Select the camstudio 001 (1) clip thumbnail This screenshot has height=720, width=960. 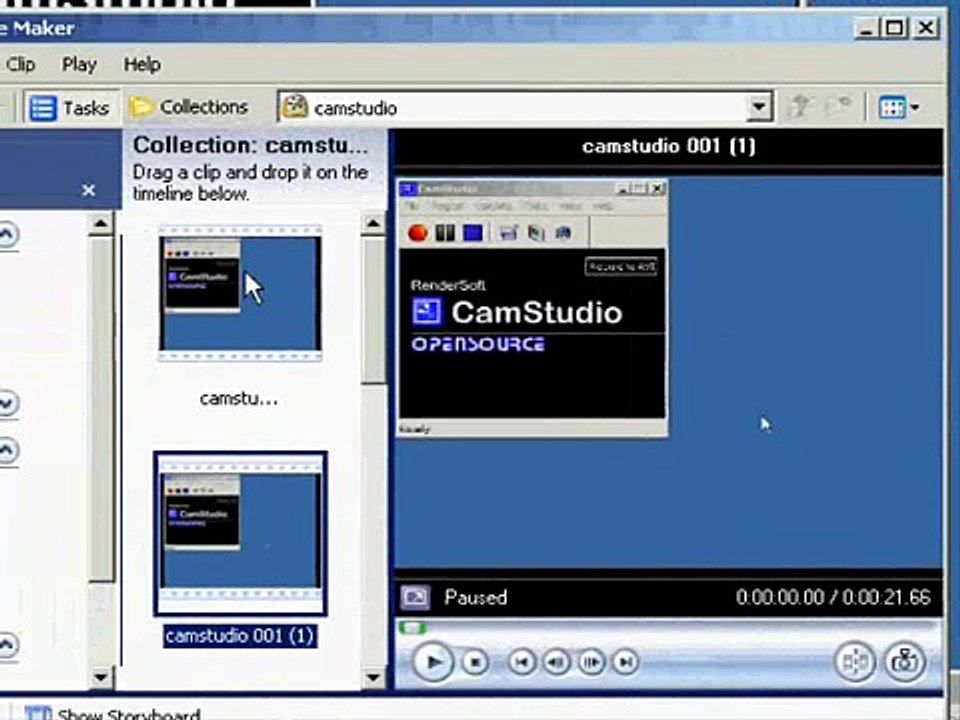coord(240,534)
